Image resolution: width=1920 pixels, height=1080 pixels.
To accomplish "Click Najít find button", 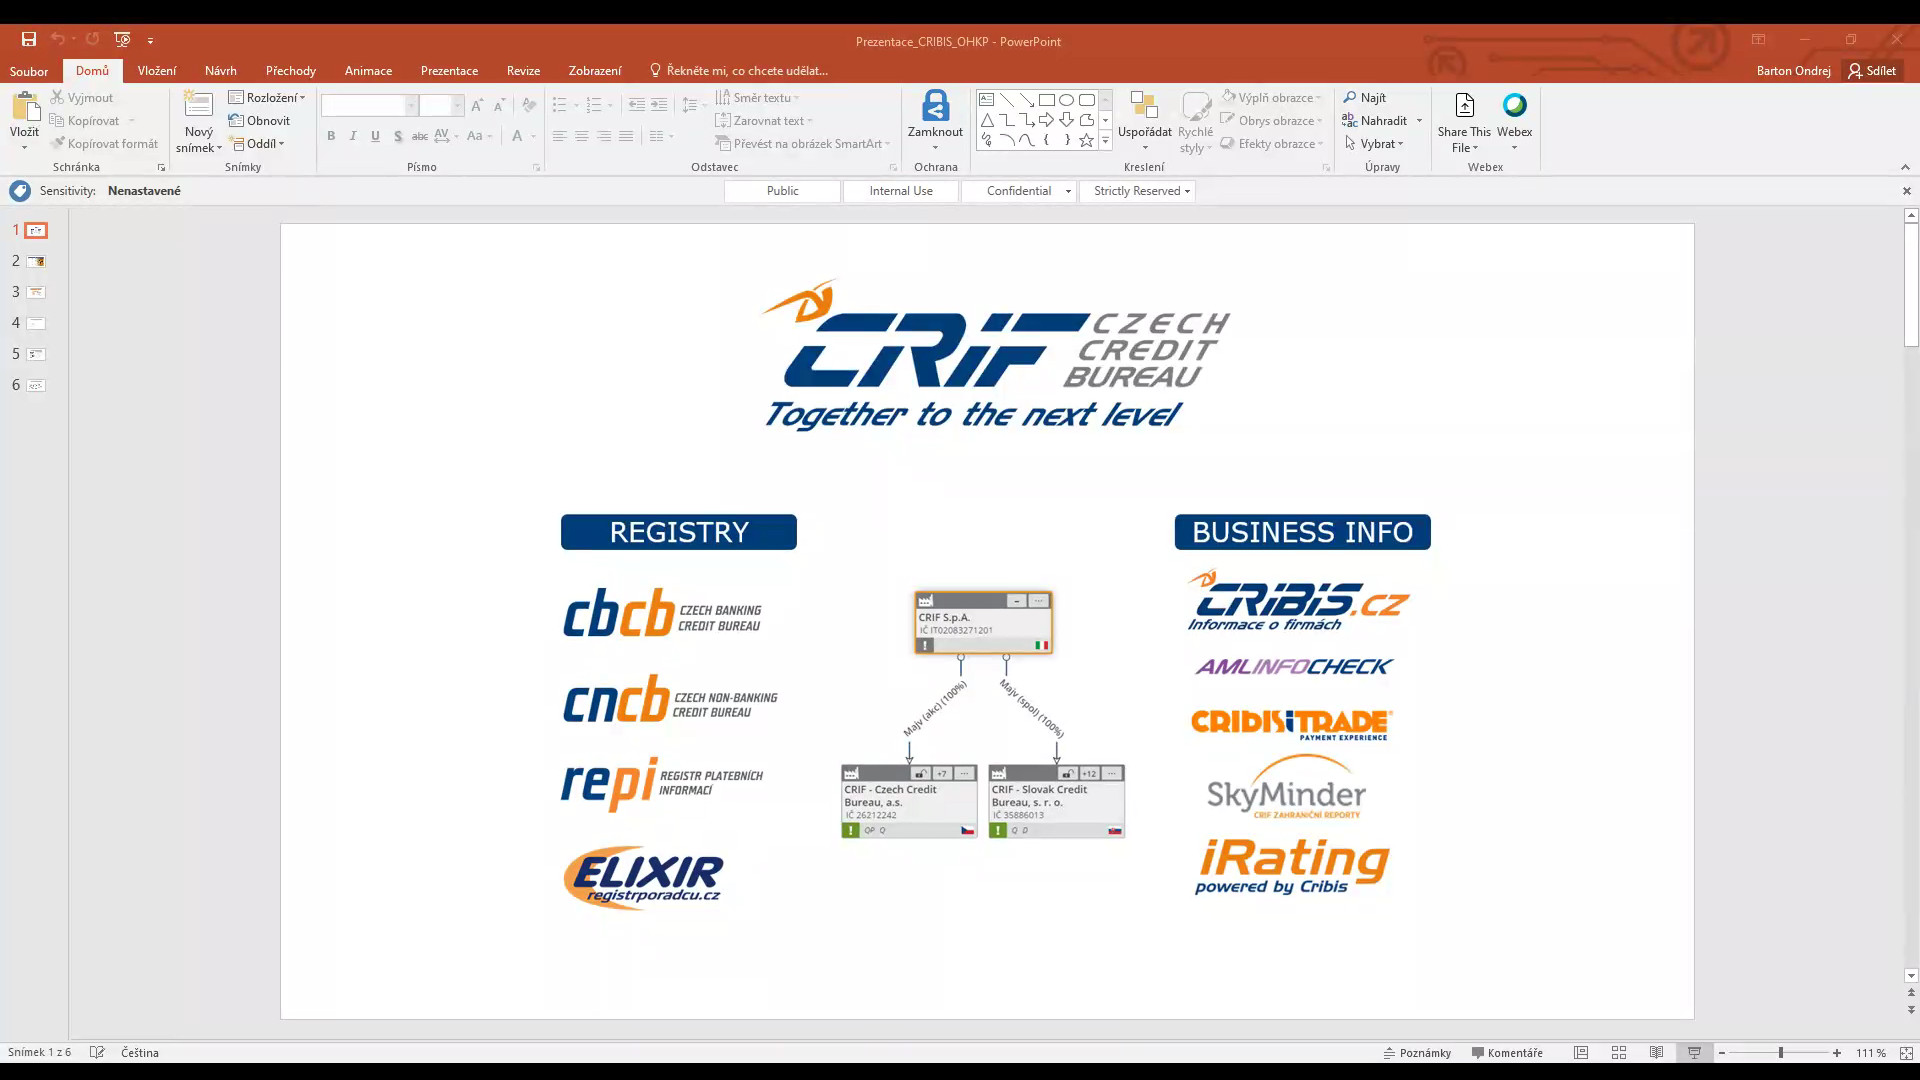I will pyautogui.click(x=1365, y=97).
